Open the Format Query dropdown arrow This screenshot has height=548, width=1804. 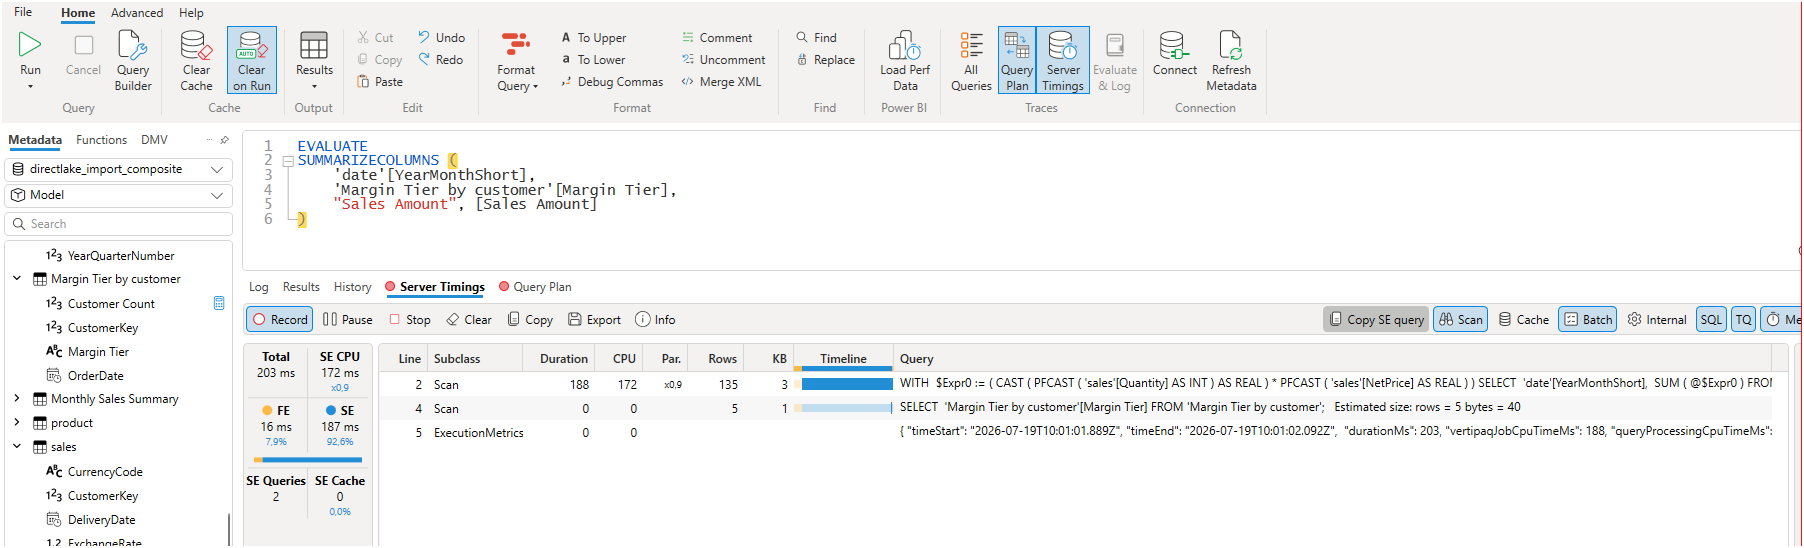(535, 87)
